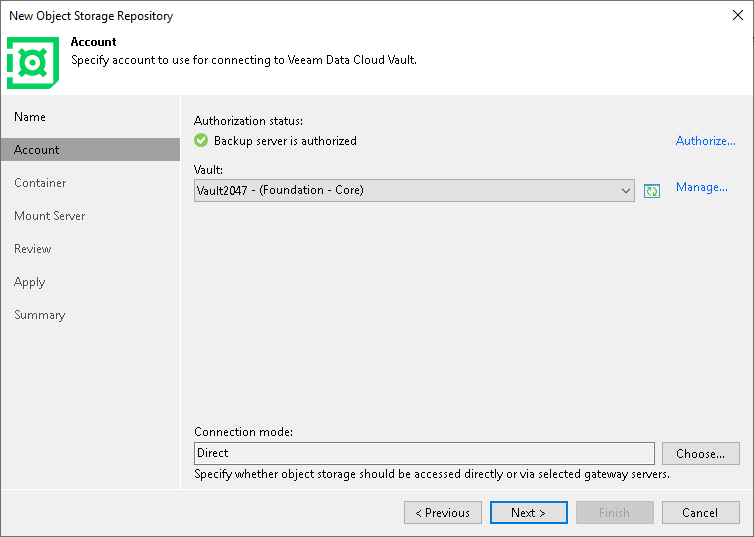Cancel the repository wizard
Viewport: 754px width, 537px height.
tap(701, 512)
